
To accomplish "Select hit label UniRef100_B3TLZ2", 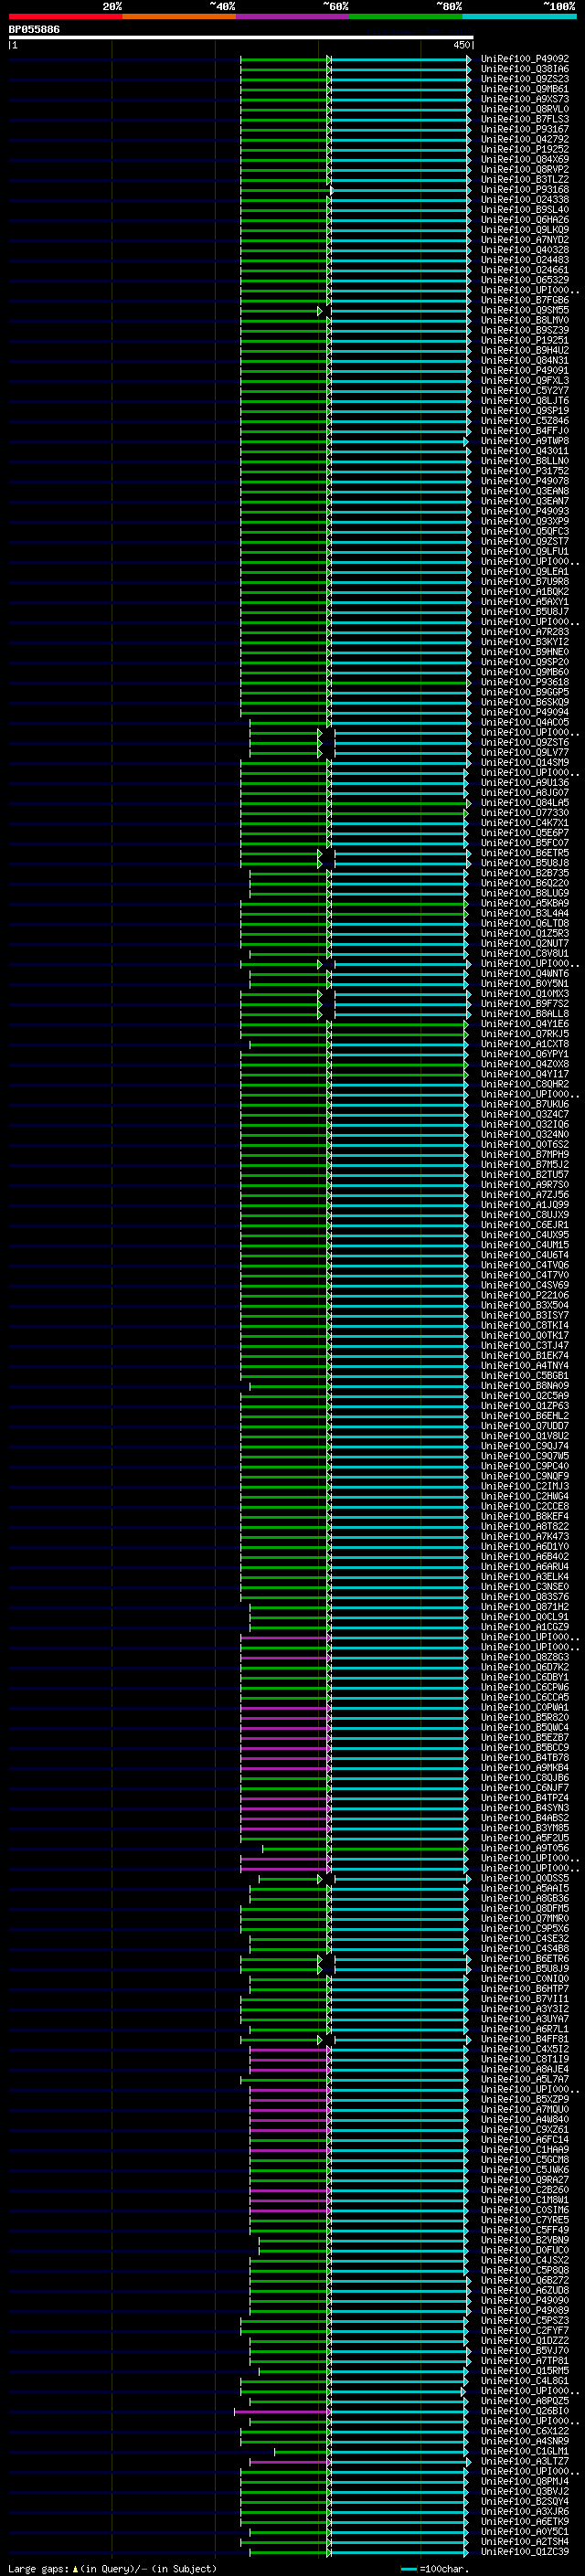I will [x=525, y=180].
